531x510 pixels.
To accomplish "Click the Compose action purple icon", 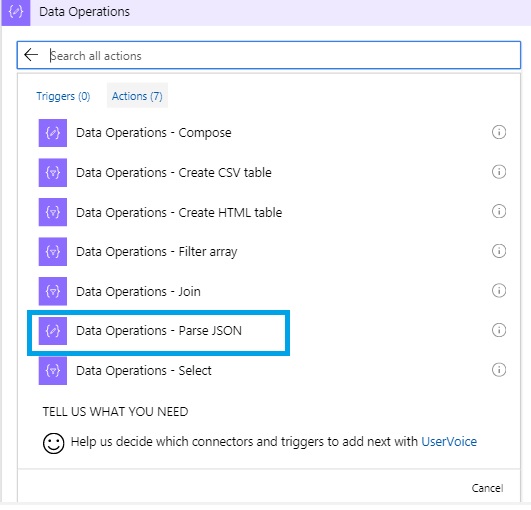I will pyautogui.click(x=52, y=133).
